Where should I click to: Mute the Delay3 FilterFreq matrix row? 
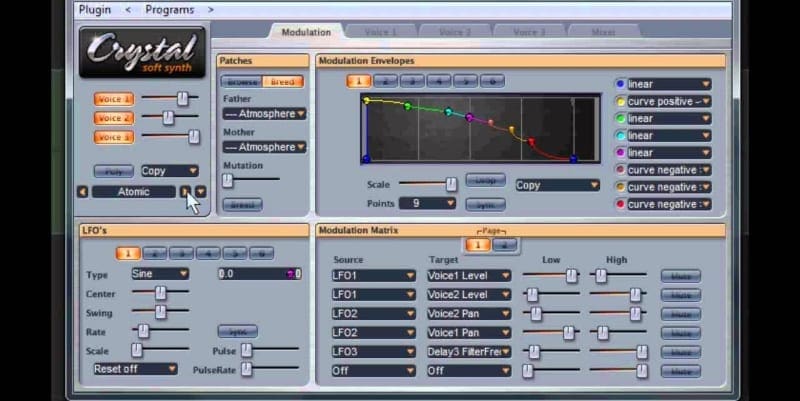[681, 352]
